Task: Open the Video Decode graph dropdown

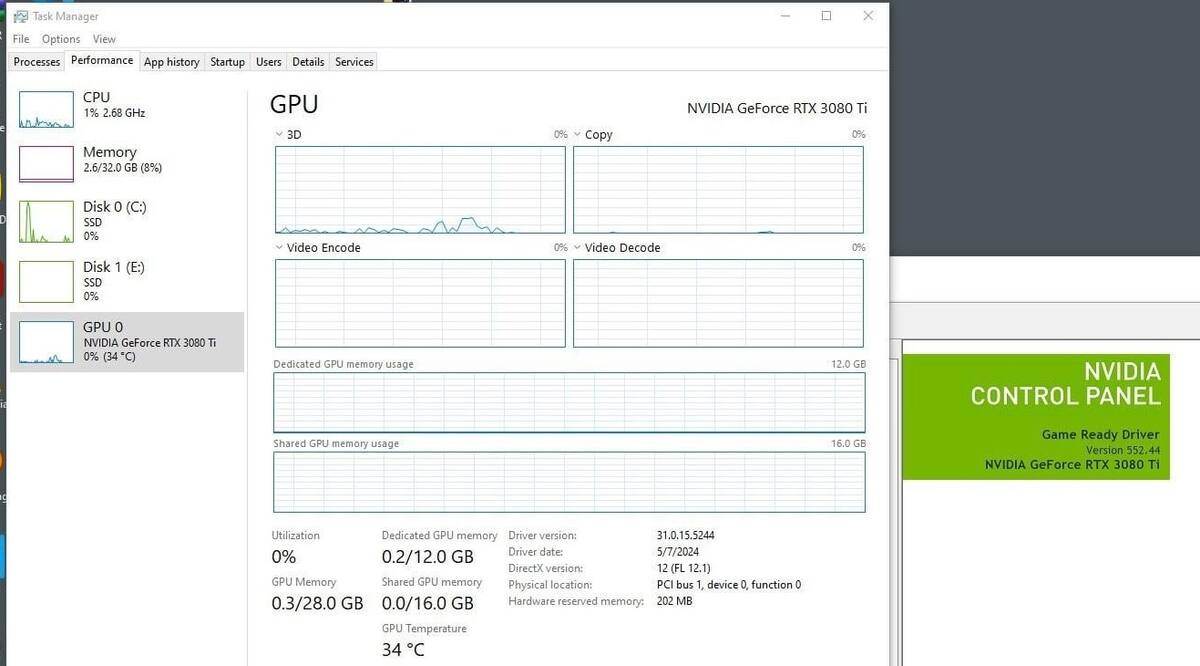Action: (578, 247)
